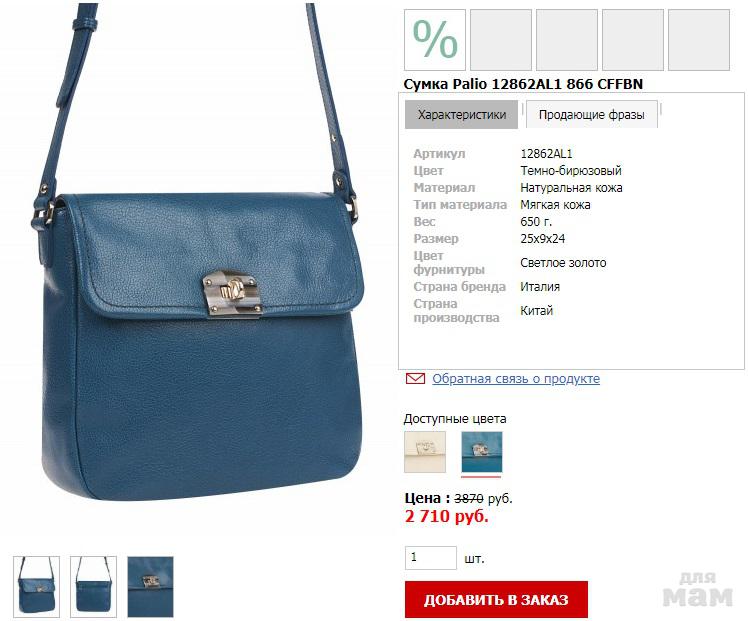Select the third empty badge placeholder
This screenshot has height=621, width=748.
633,40
